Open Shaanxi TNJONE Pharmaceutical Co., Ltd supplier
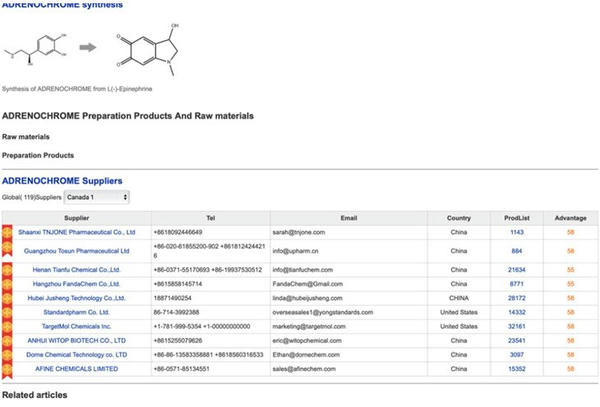 point(77,232)
